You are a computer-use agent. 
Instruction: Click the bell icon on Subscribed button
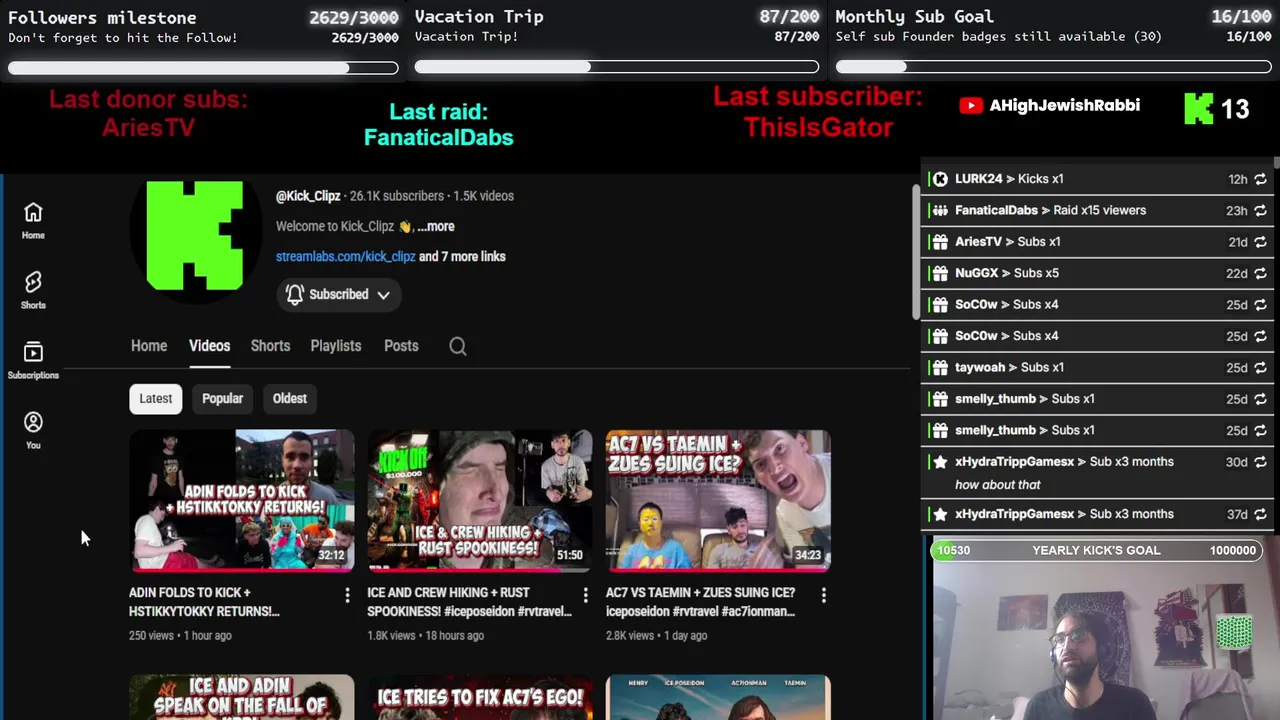(x=295, y=294)
